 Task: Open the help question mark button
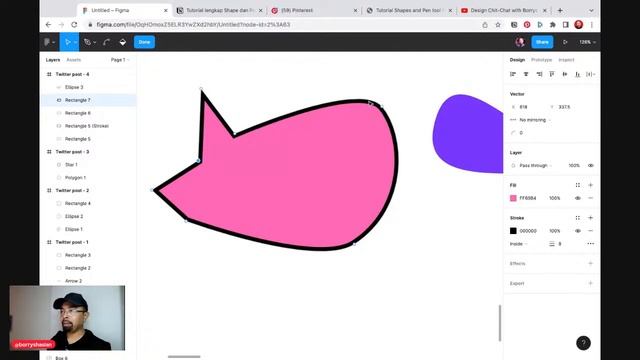click(583, 343)
